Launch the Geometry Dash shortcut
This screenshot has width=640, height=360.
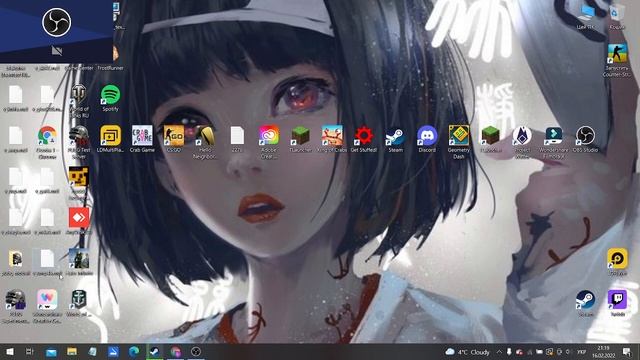click(459, 136)
